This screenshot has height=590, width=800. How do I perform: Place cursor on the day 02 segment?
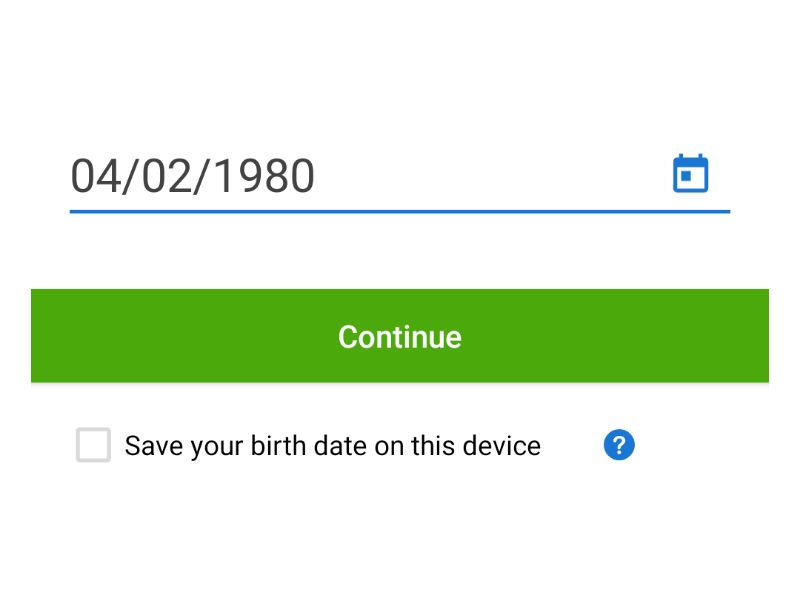(x=166, y=176)
